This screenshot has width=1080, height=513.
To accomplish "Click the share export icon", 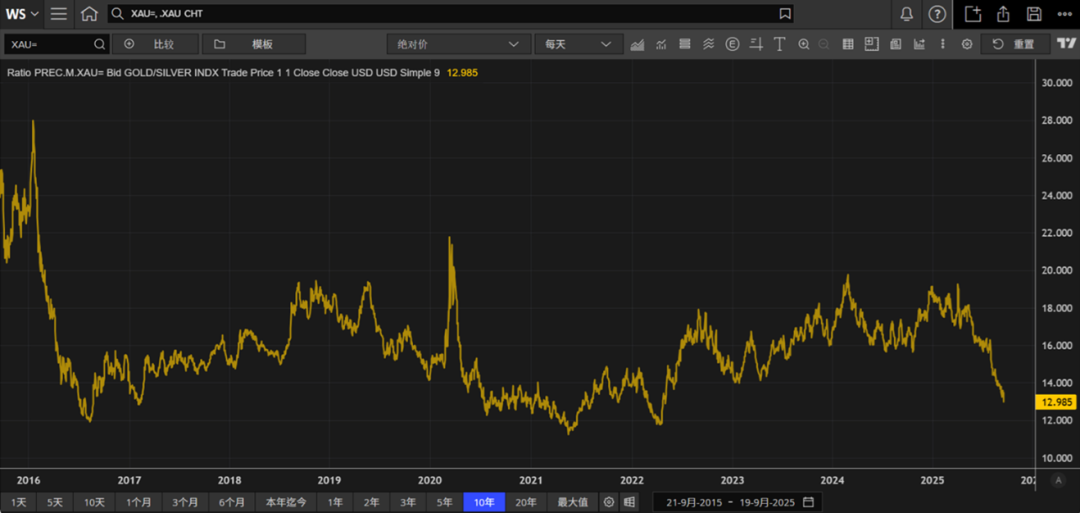I will 1003,14.
